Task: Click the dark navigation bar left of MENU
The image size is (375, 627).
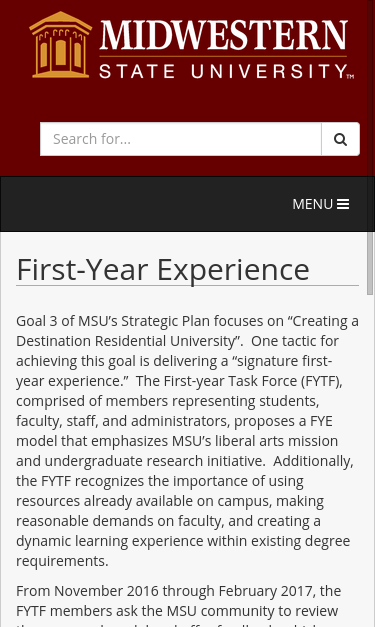Action: [144, 204]
